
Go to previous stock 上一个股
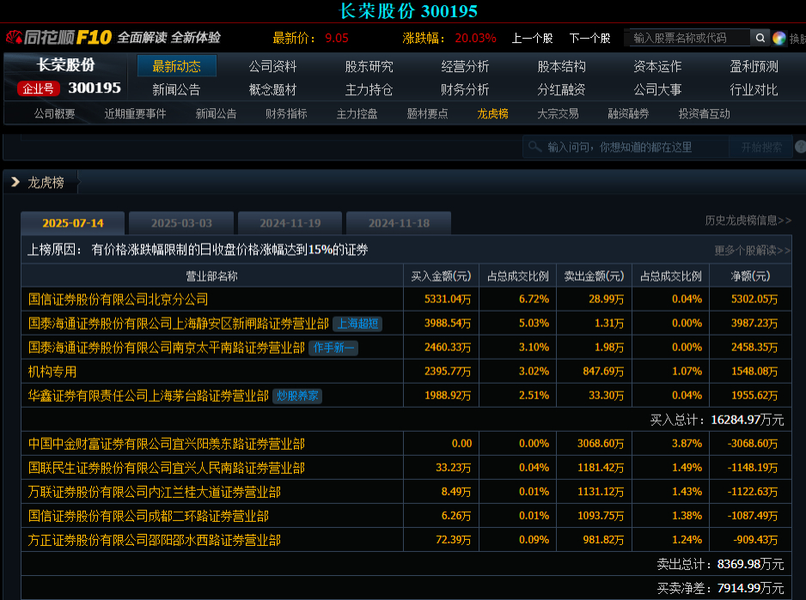coord(532,38)
